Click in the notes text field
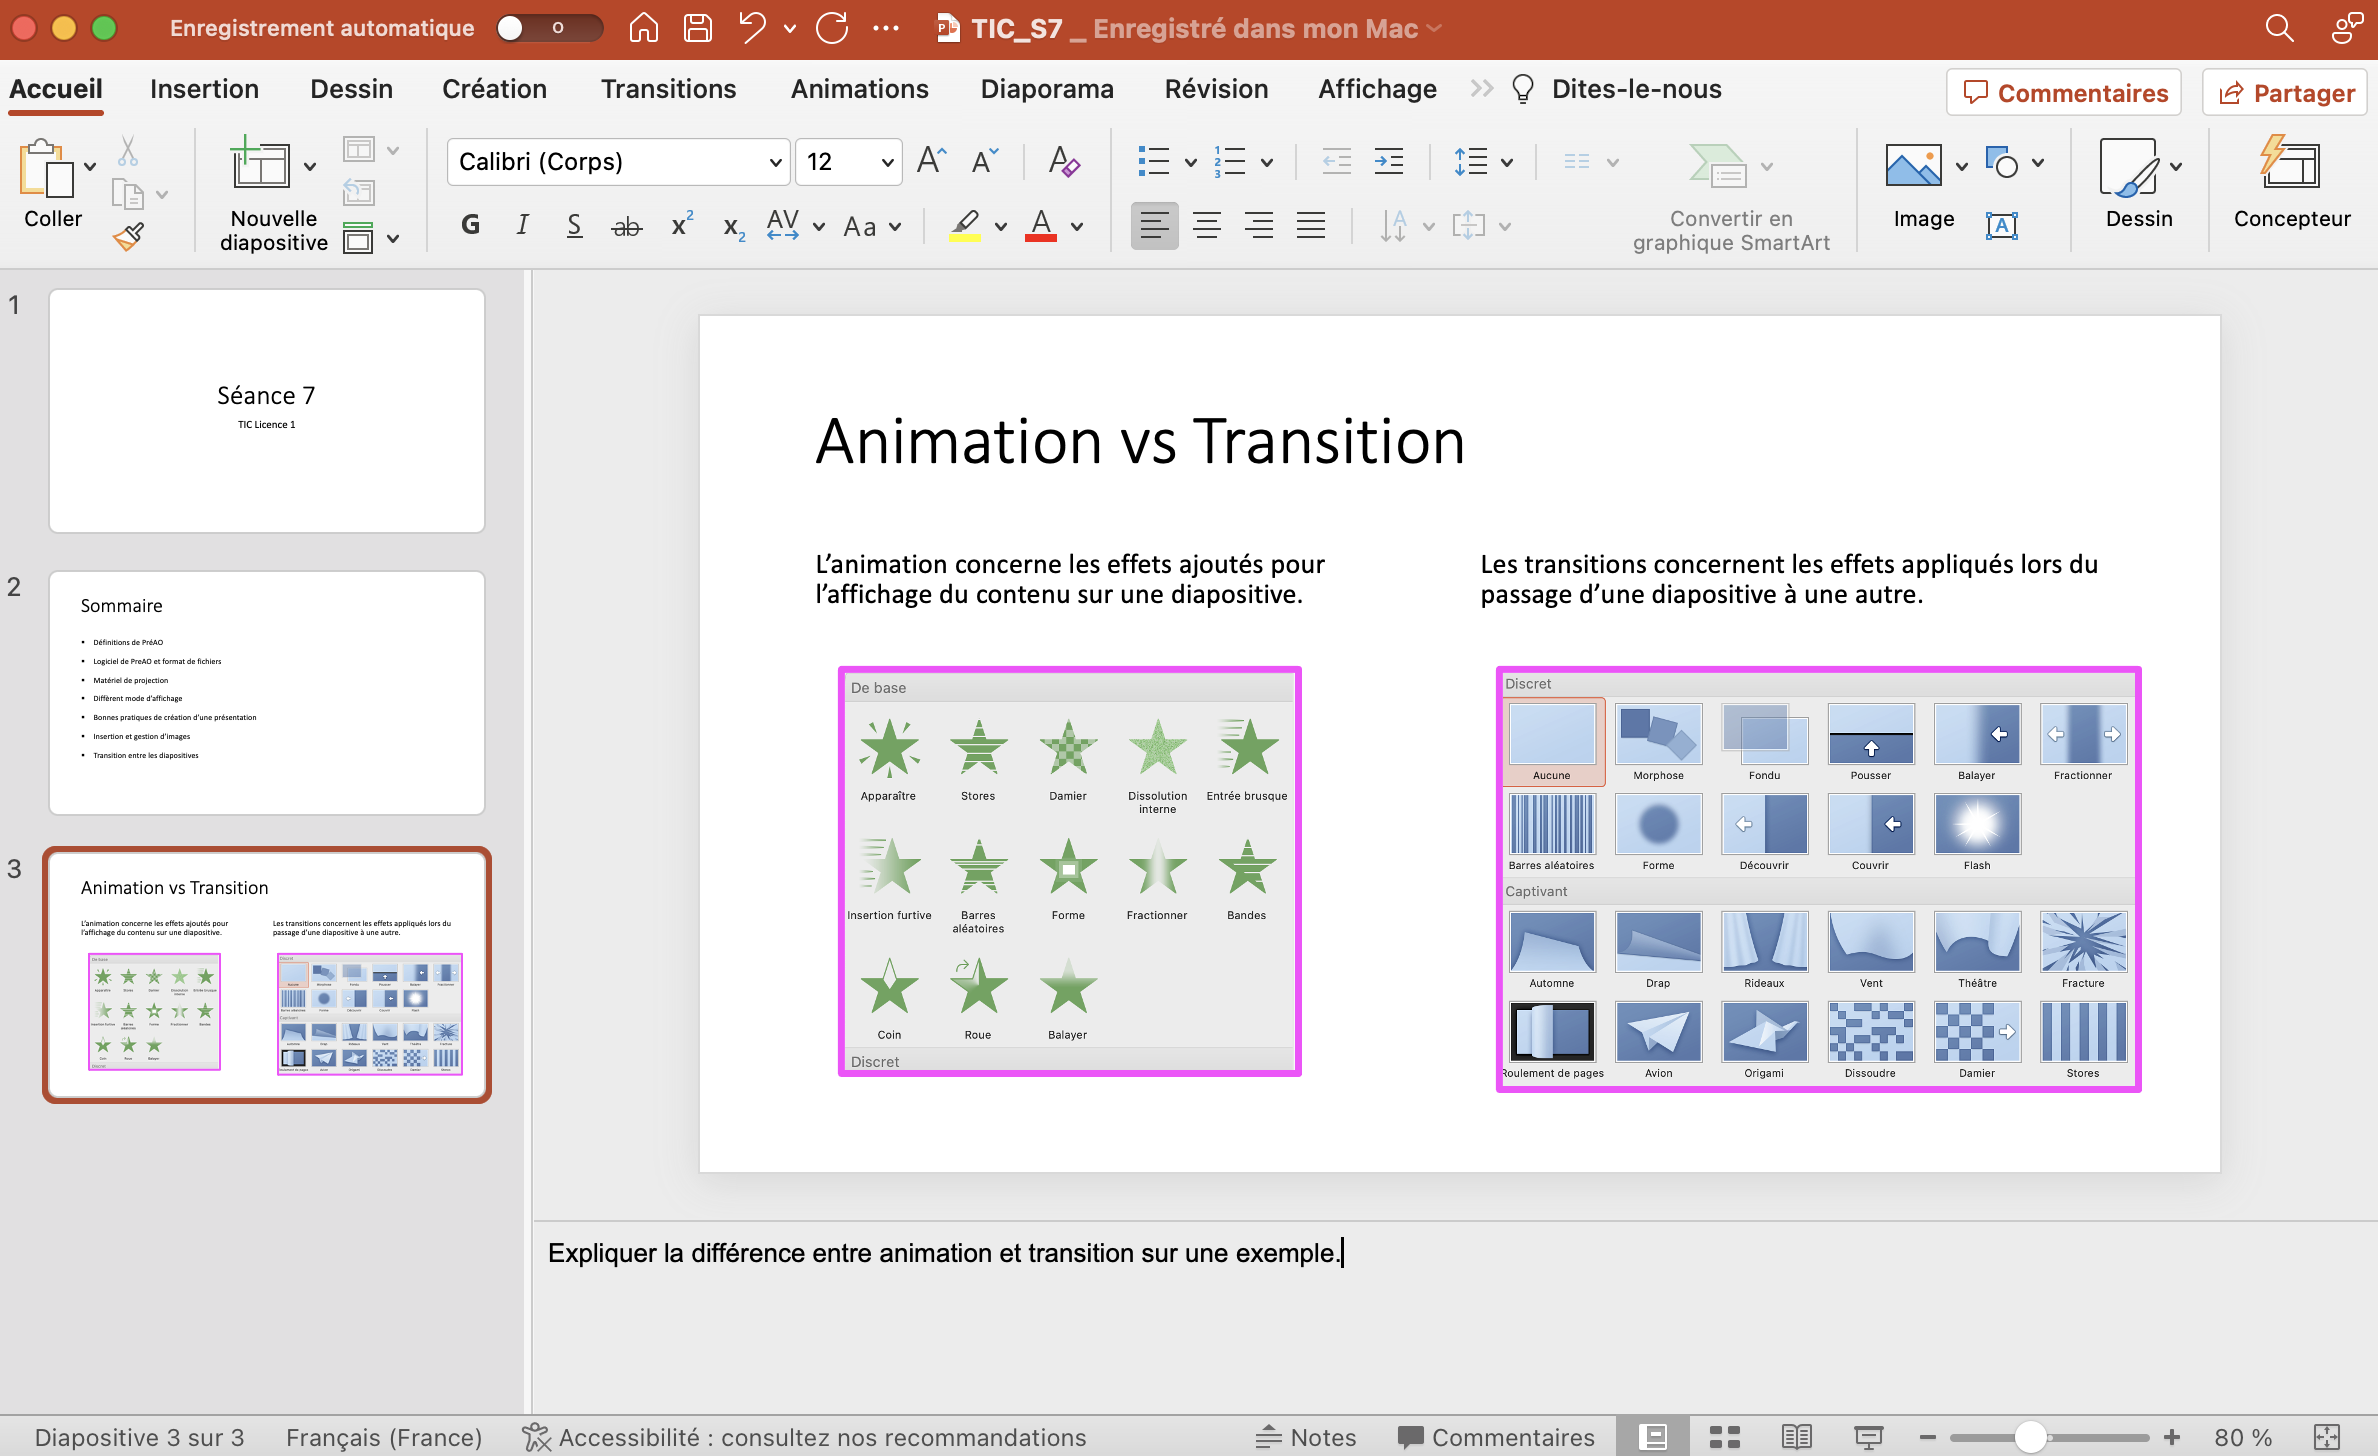This screenshot has width=2378, height=1456. (x=1455, y=1316)
